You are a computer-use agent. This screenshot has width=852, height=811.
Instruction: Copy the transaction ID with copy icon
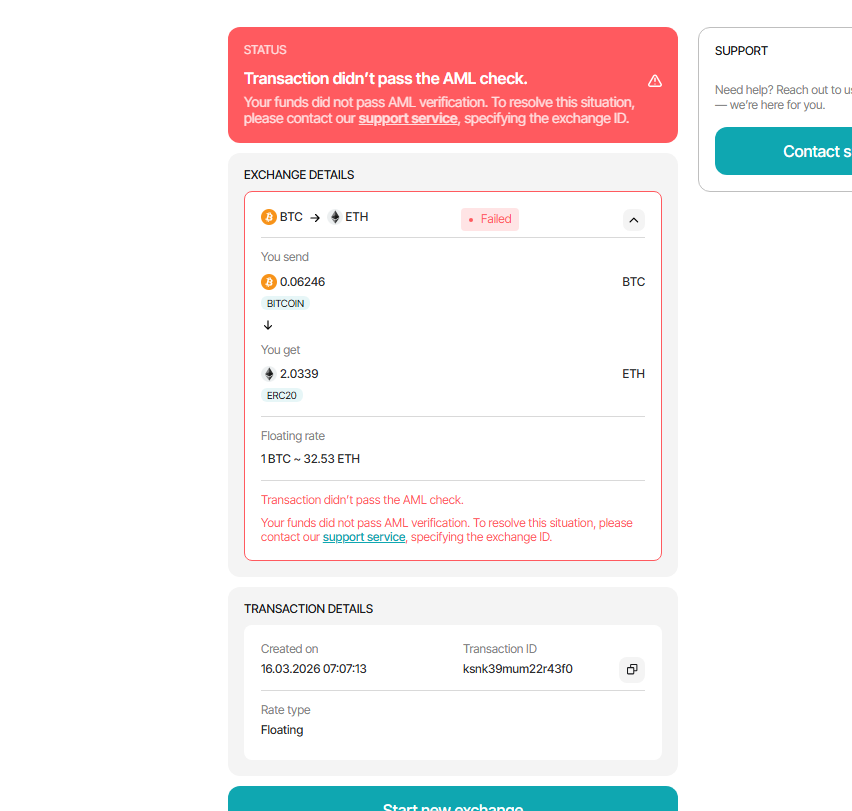(632, 669)
